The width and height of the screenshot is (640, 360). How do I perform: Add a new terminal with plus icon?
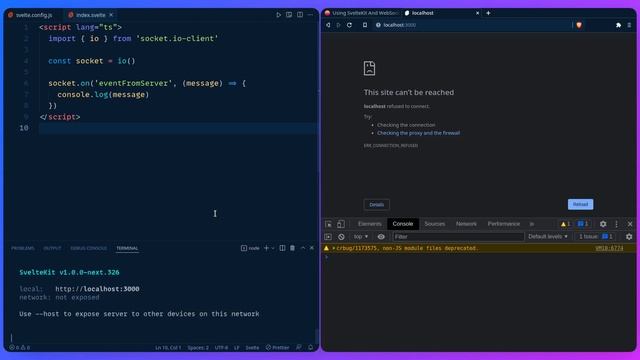[266, 248]
